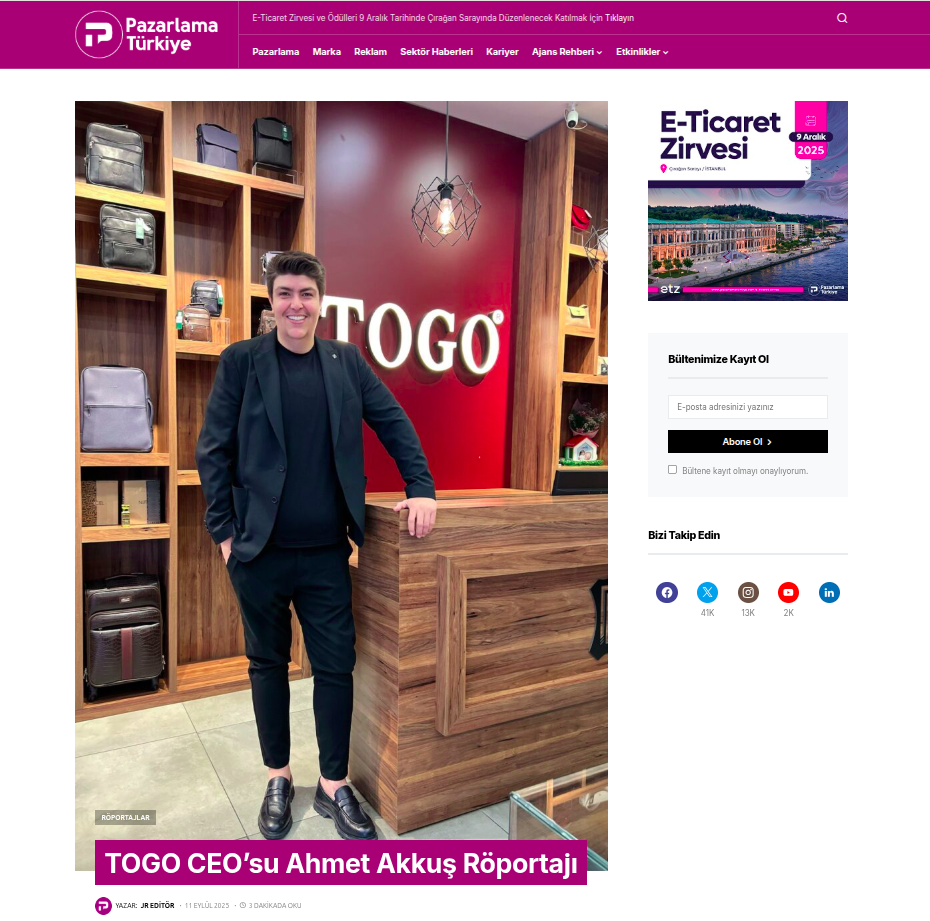Check the Bültene kayıt olmayı onaylıyorum box
Viewport: 930px width, 921px height.
pos(672,470)
